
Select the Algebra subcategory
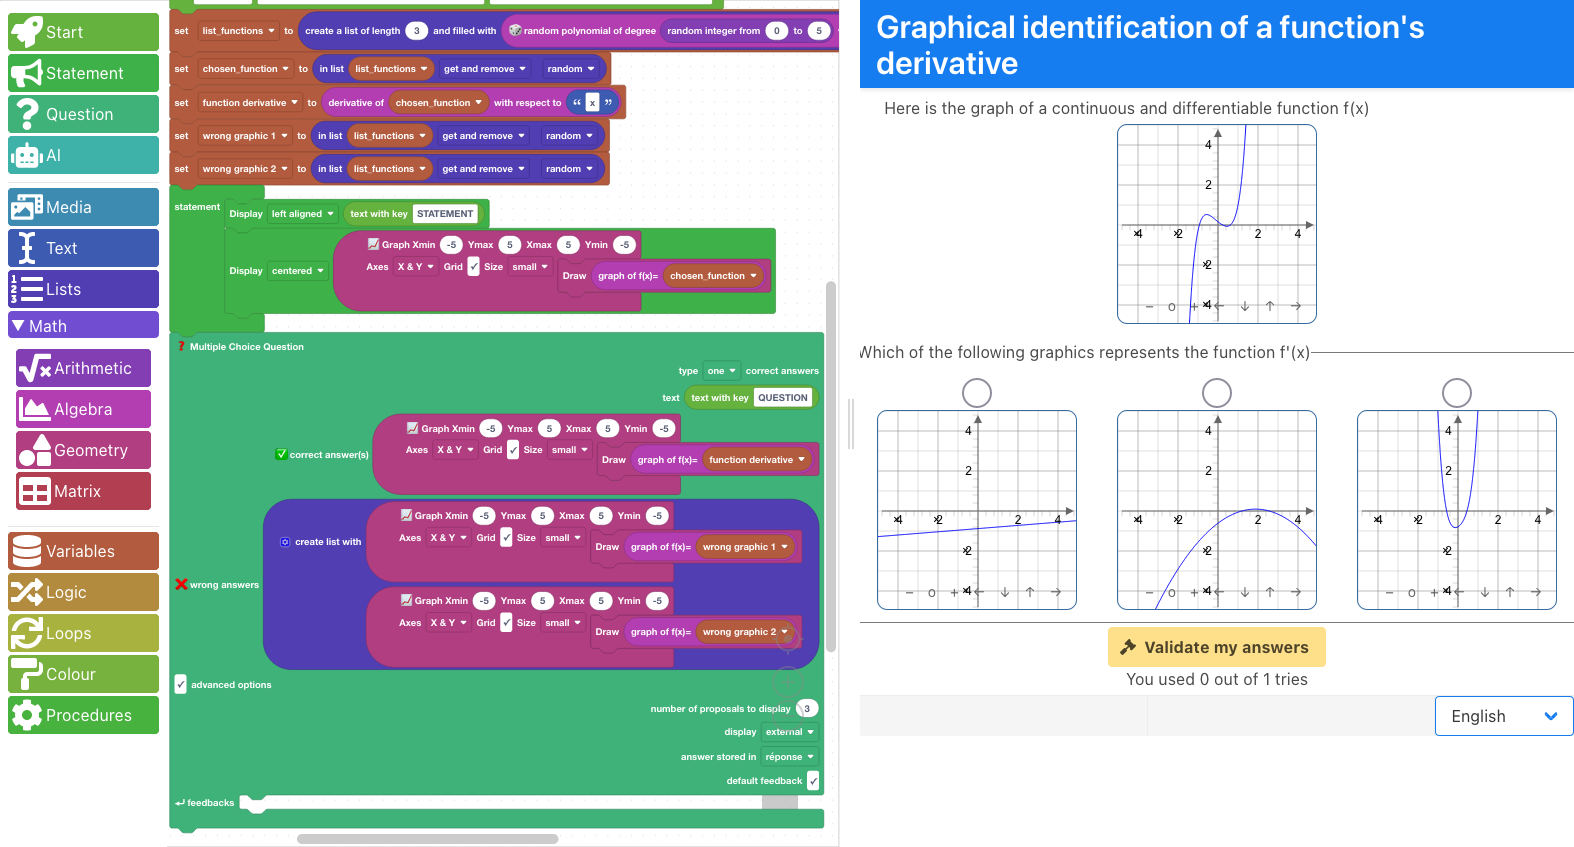point(84,409)
